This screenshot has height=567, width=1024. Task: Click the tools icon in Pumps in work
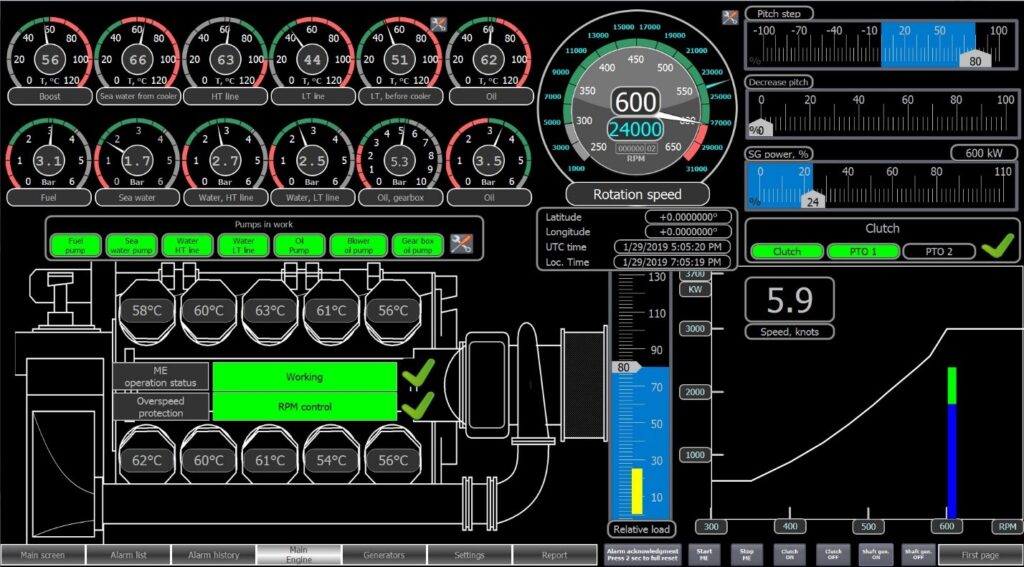tap(461, 243)
